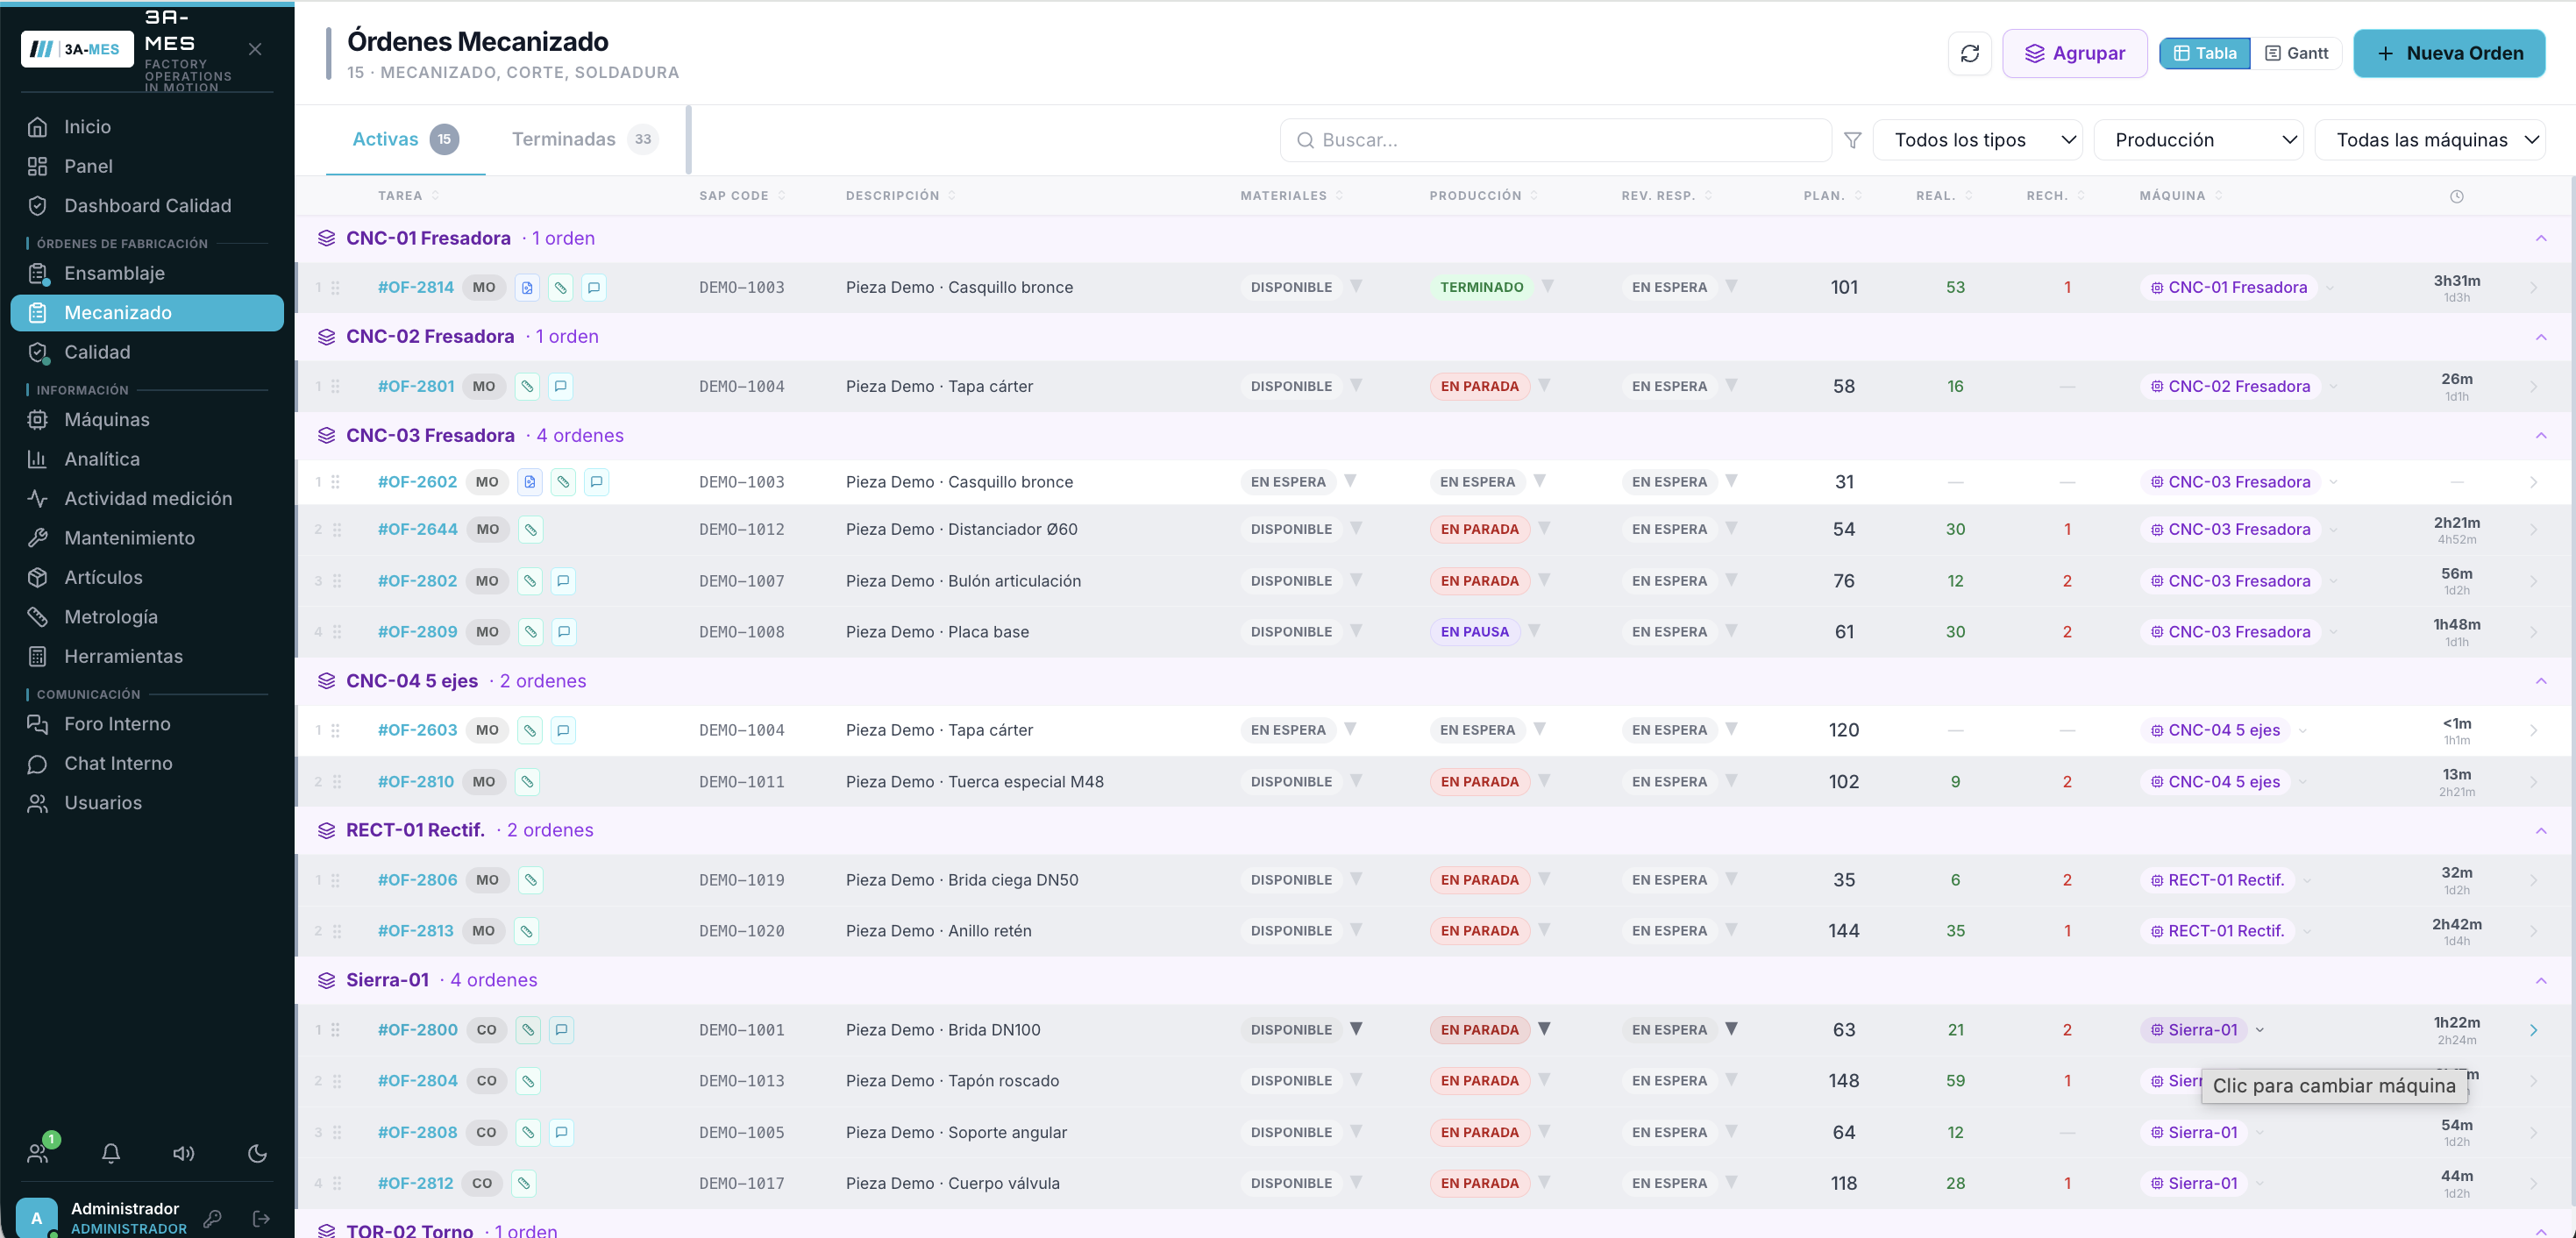
Task: Open the Todas las máquinas dropdown
Action: 2430,140
